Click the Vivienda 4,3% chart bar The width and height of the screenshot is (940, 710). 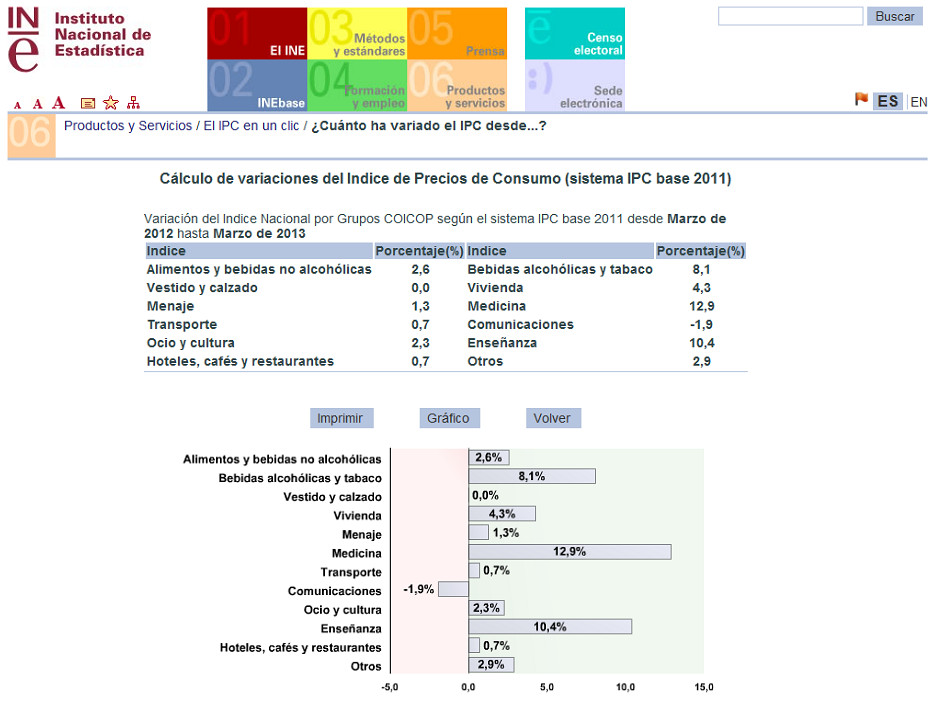(502, 514)
